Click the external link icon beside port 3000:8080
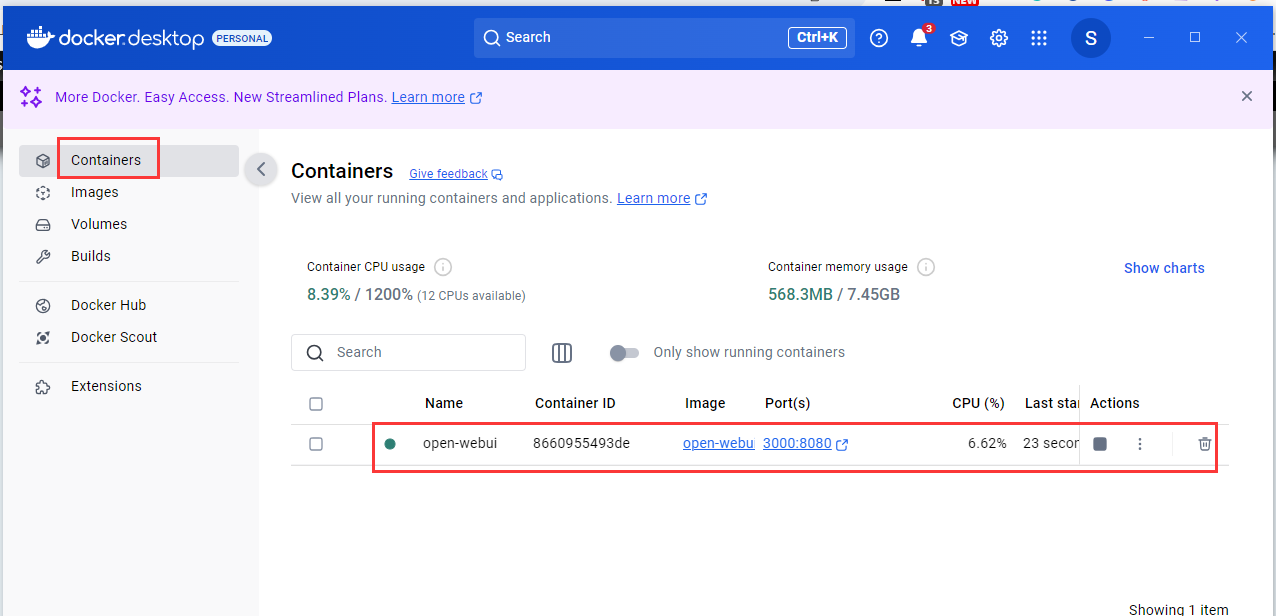Viewport: 1276px width, 616px height. 842,444
